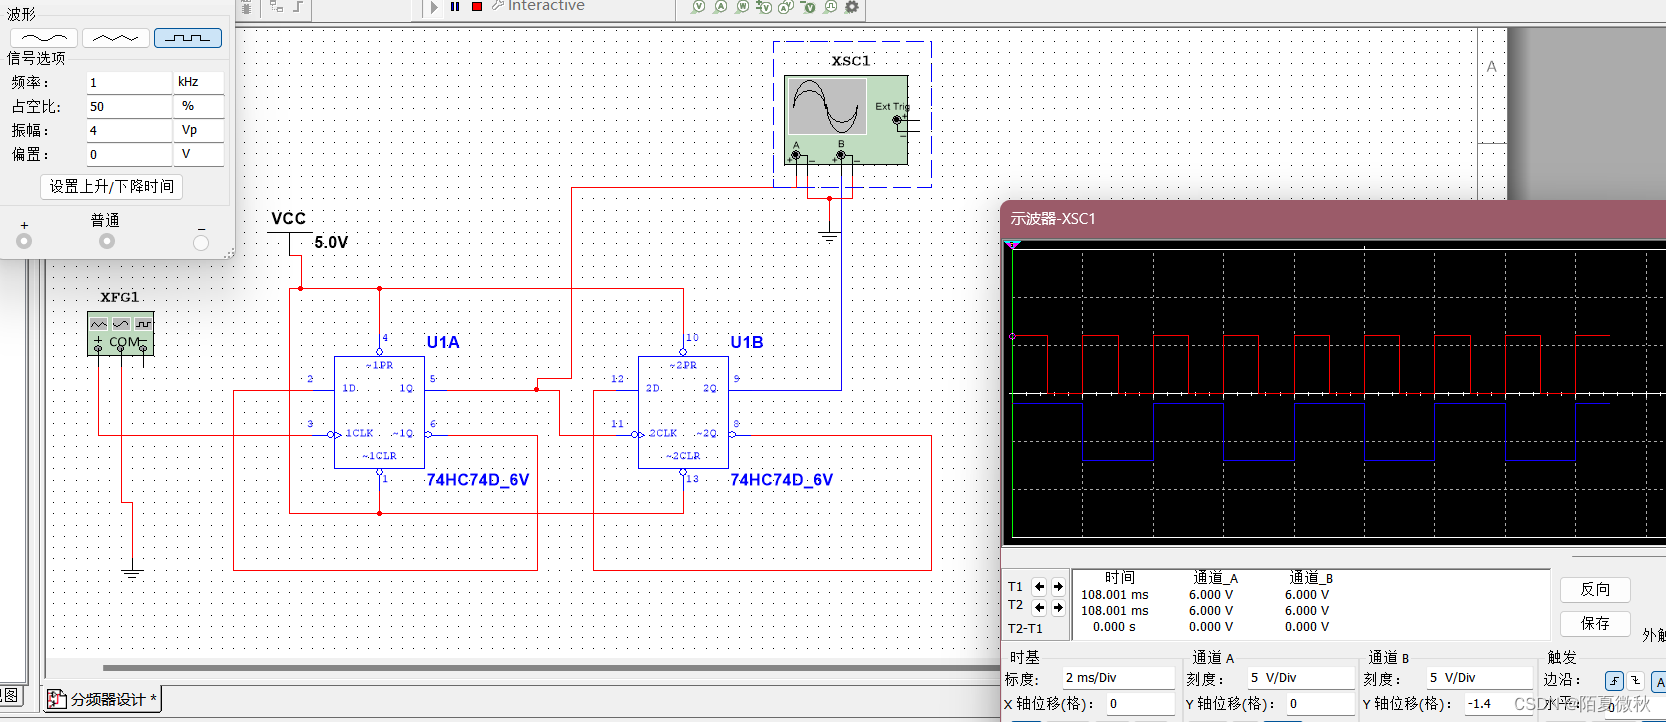Pause the running simulation
The width and height of the screenshot is (1666, 722).
[455, 6]
